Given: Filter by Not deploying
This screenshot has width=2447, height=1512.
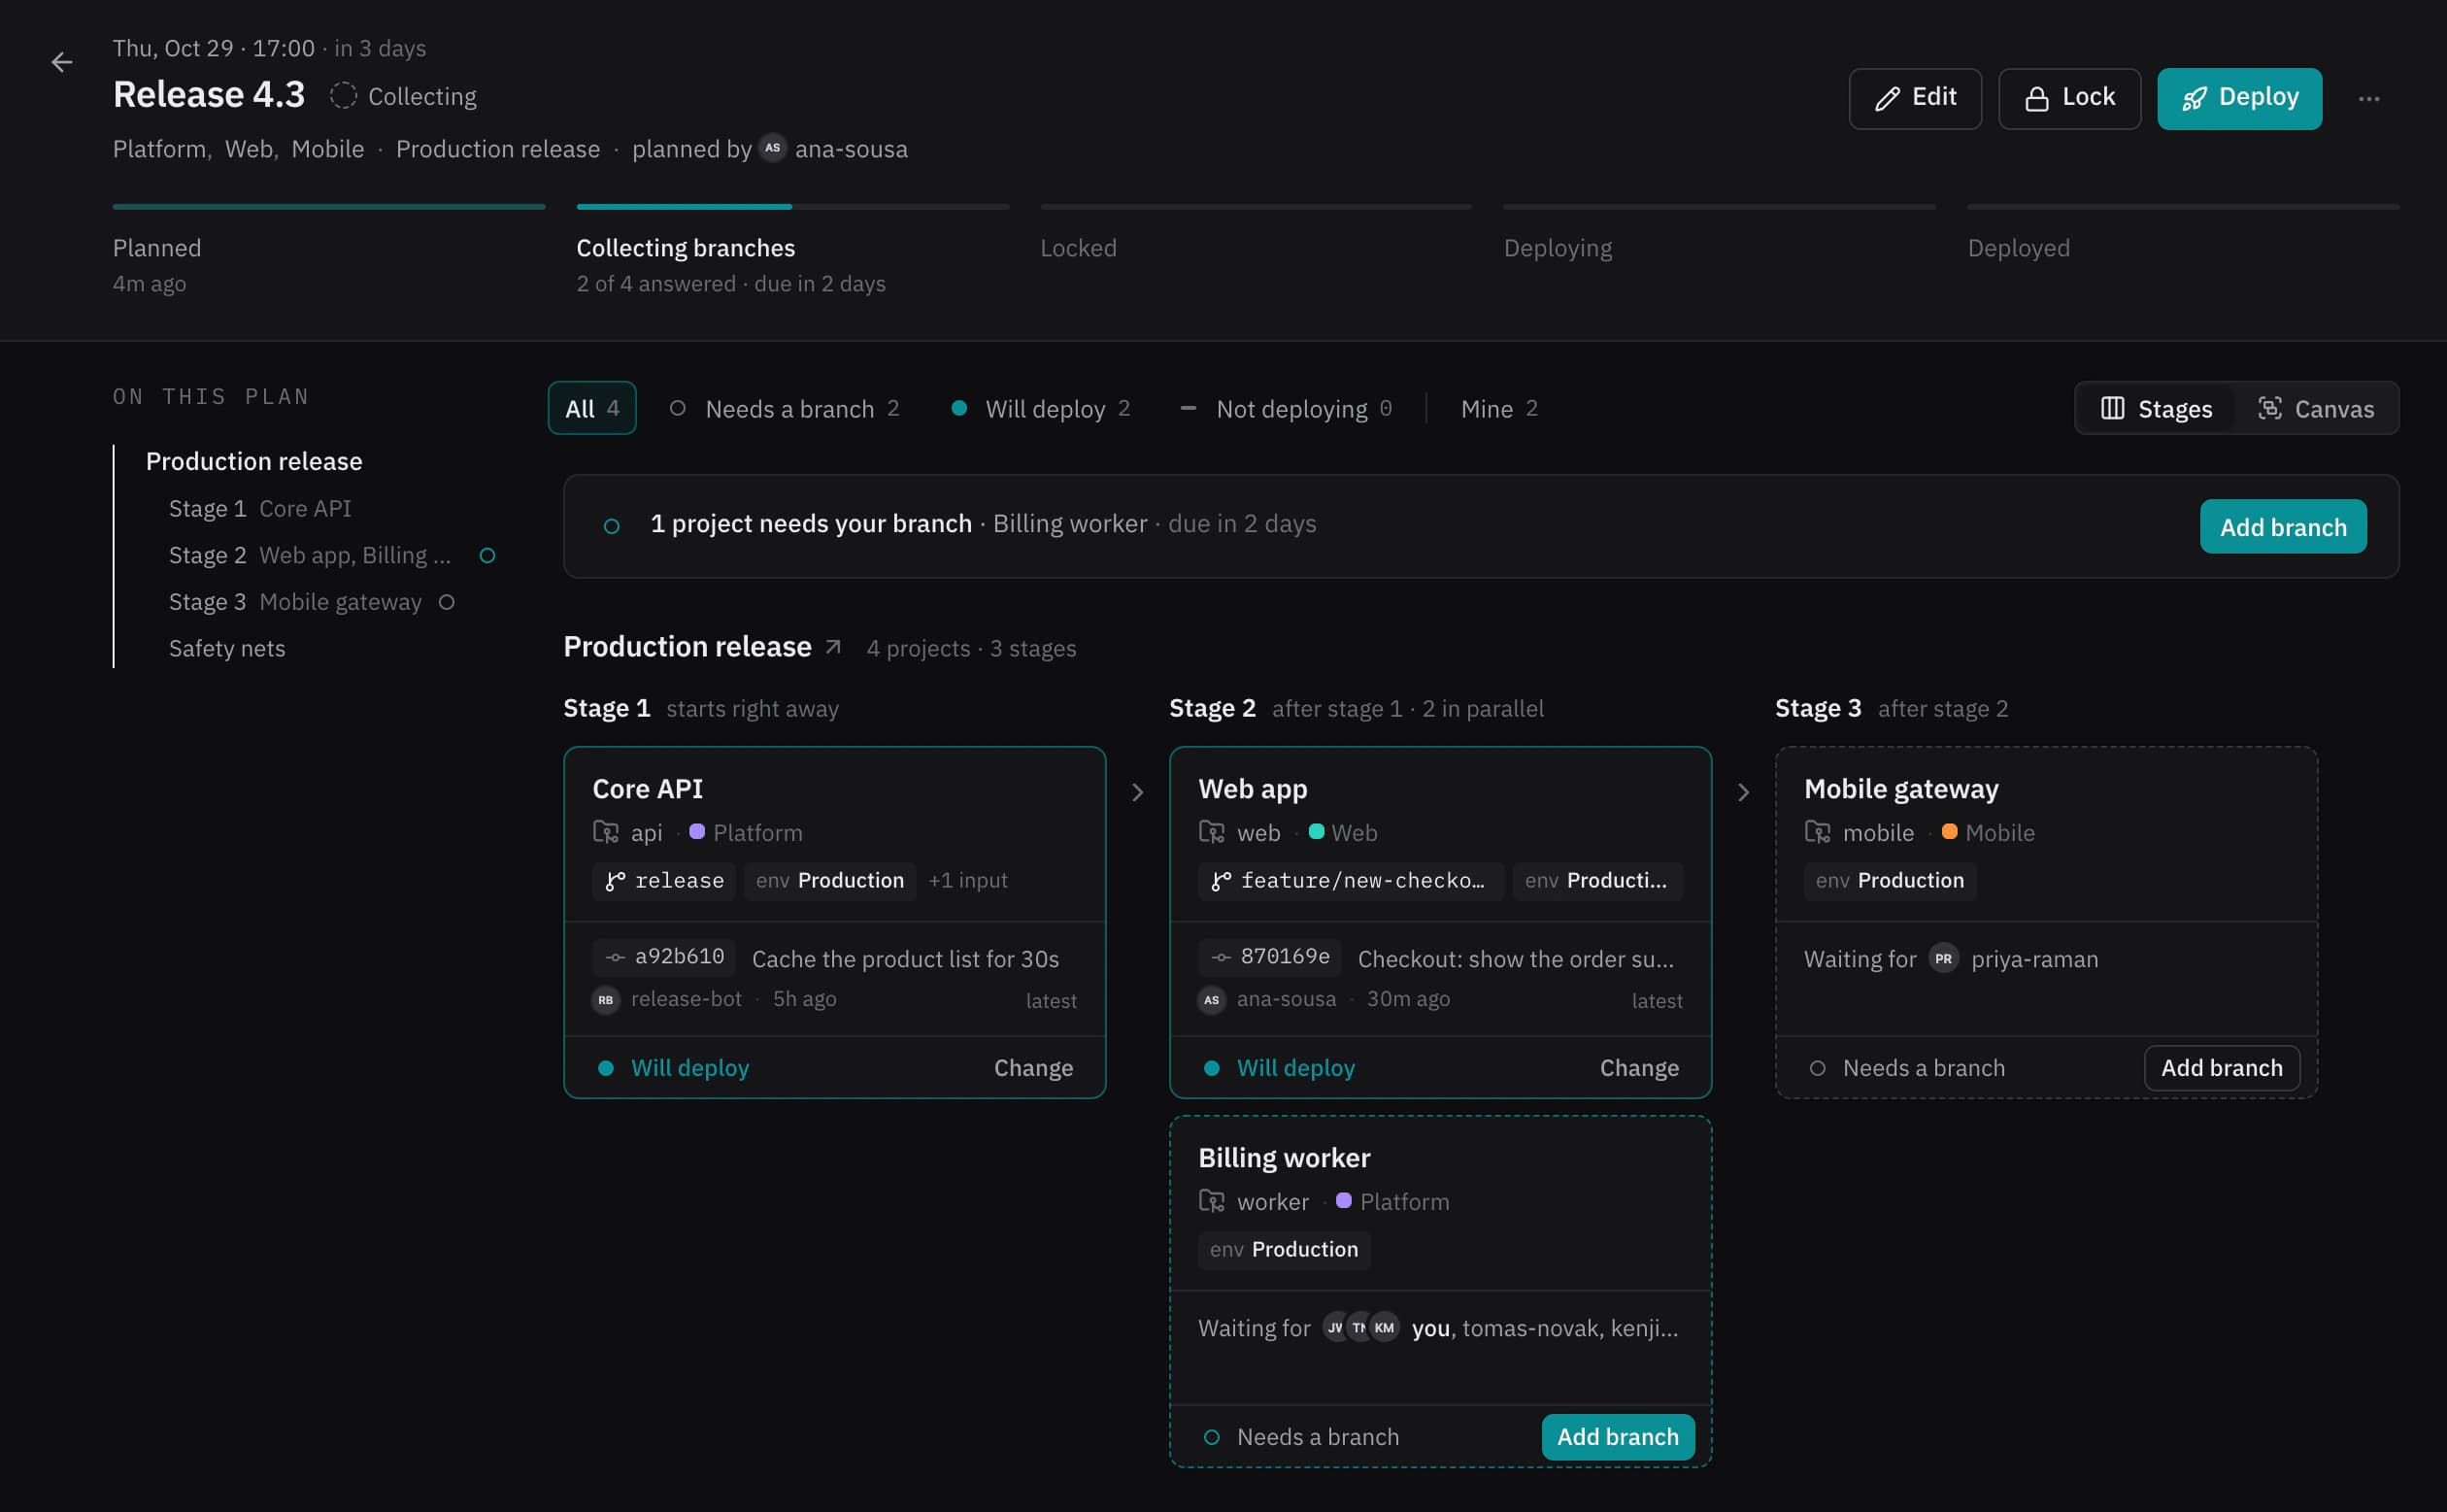Looking at the screenshot, I should tap(1285, 409).
